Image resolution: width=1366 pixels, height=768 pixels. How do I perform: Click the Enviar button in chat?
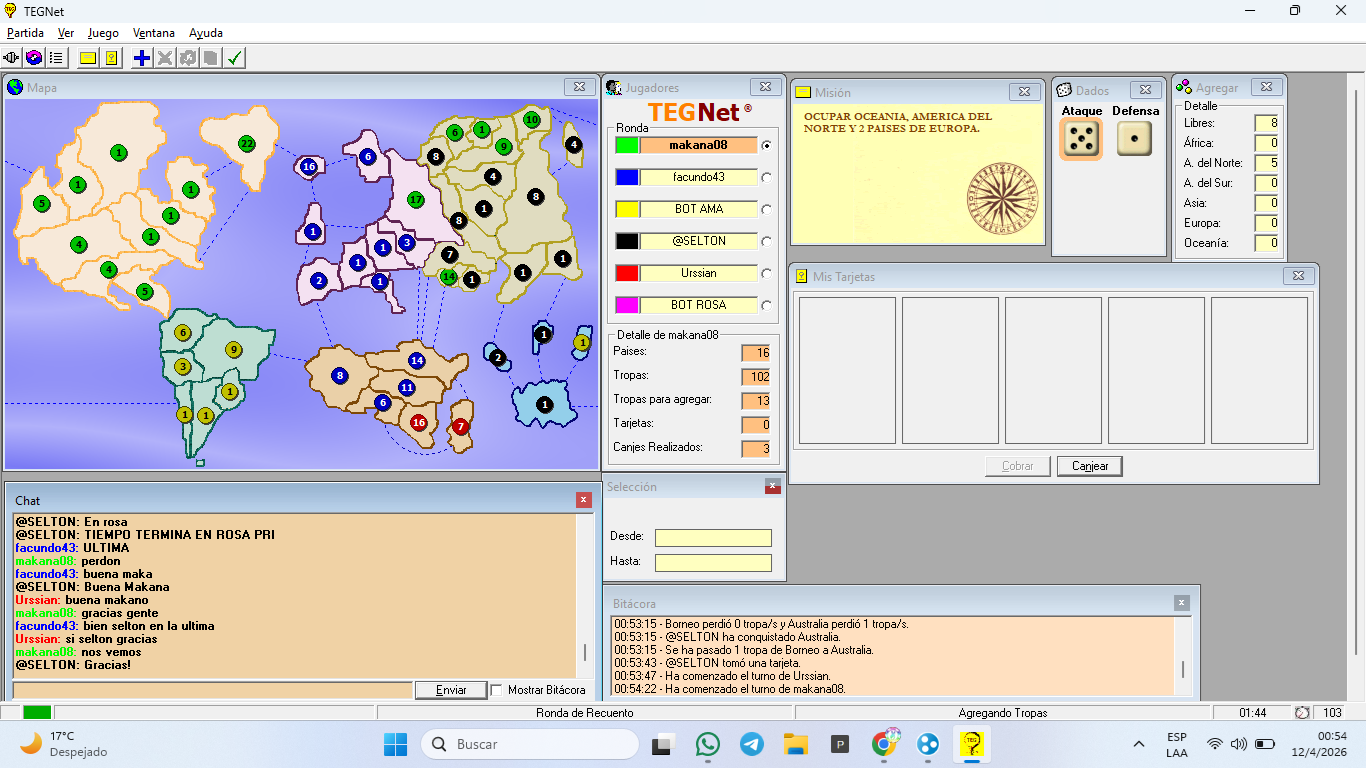(451, 690)
